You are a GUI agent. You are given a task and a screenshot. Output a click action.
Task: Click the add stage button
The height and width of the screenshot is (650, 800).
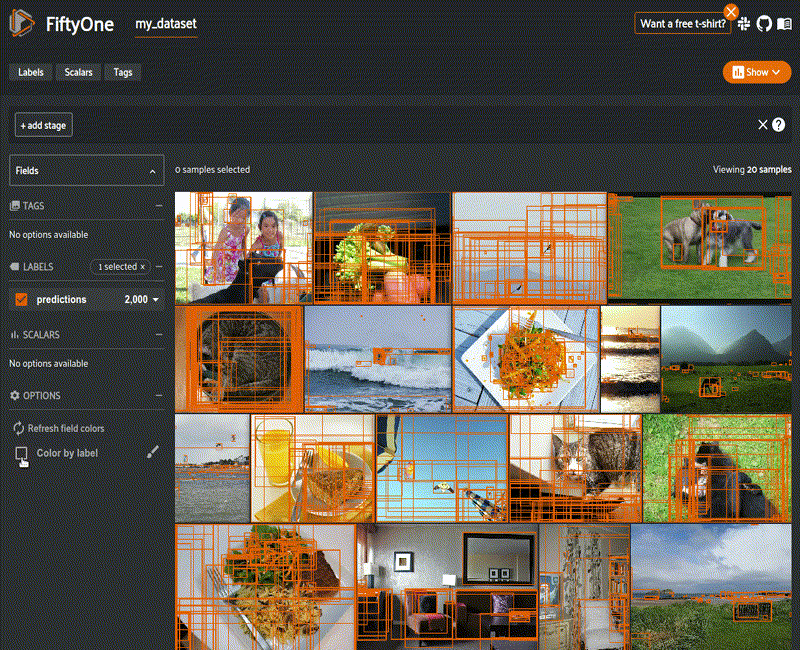43,125
